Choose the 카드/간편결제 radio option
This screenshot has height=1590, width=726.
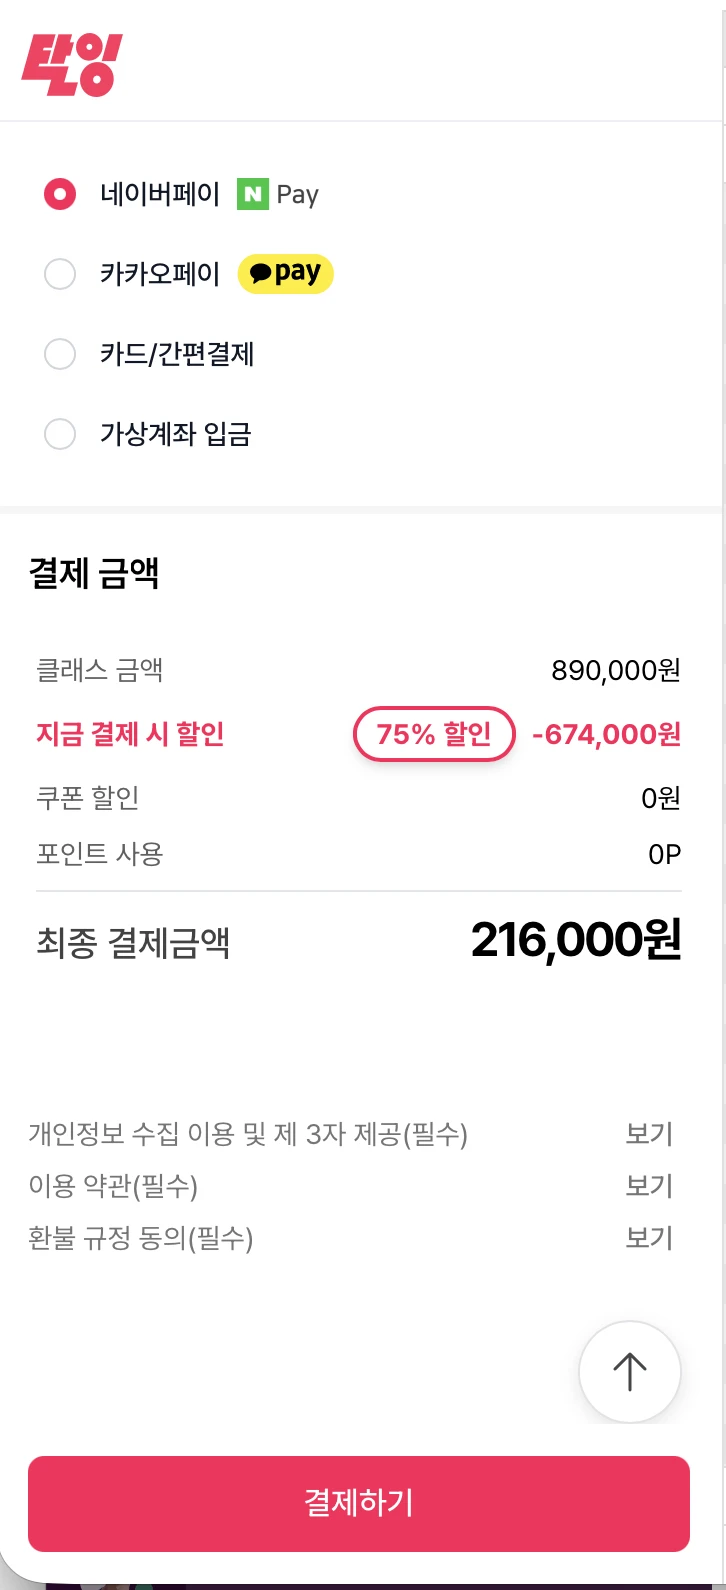(60, 354)
